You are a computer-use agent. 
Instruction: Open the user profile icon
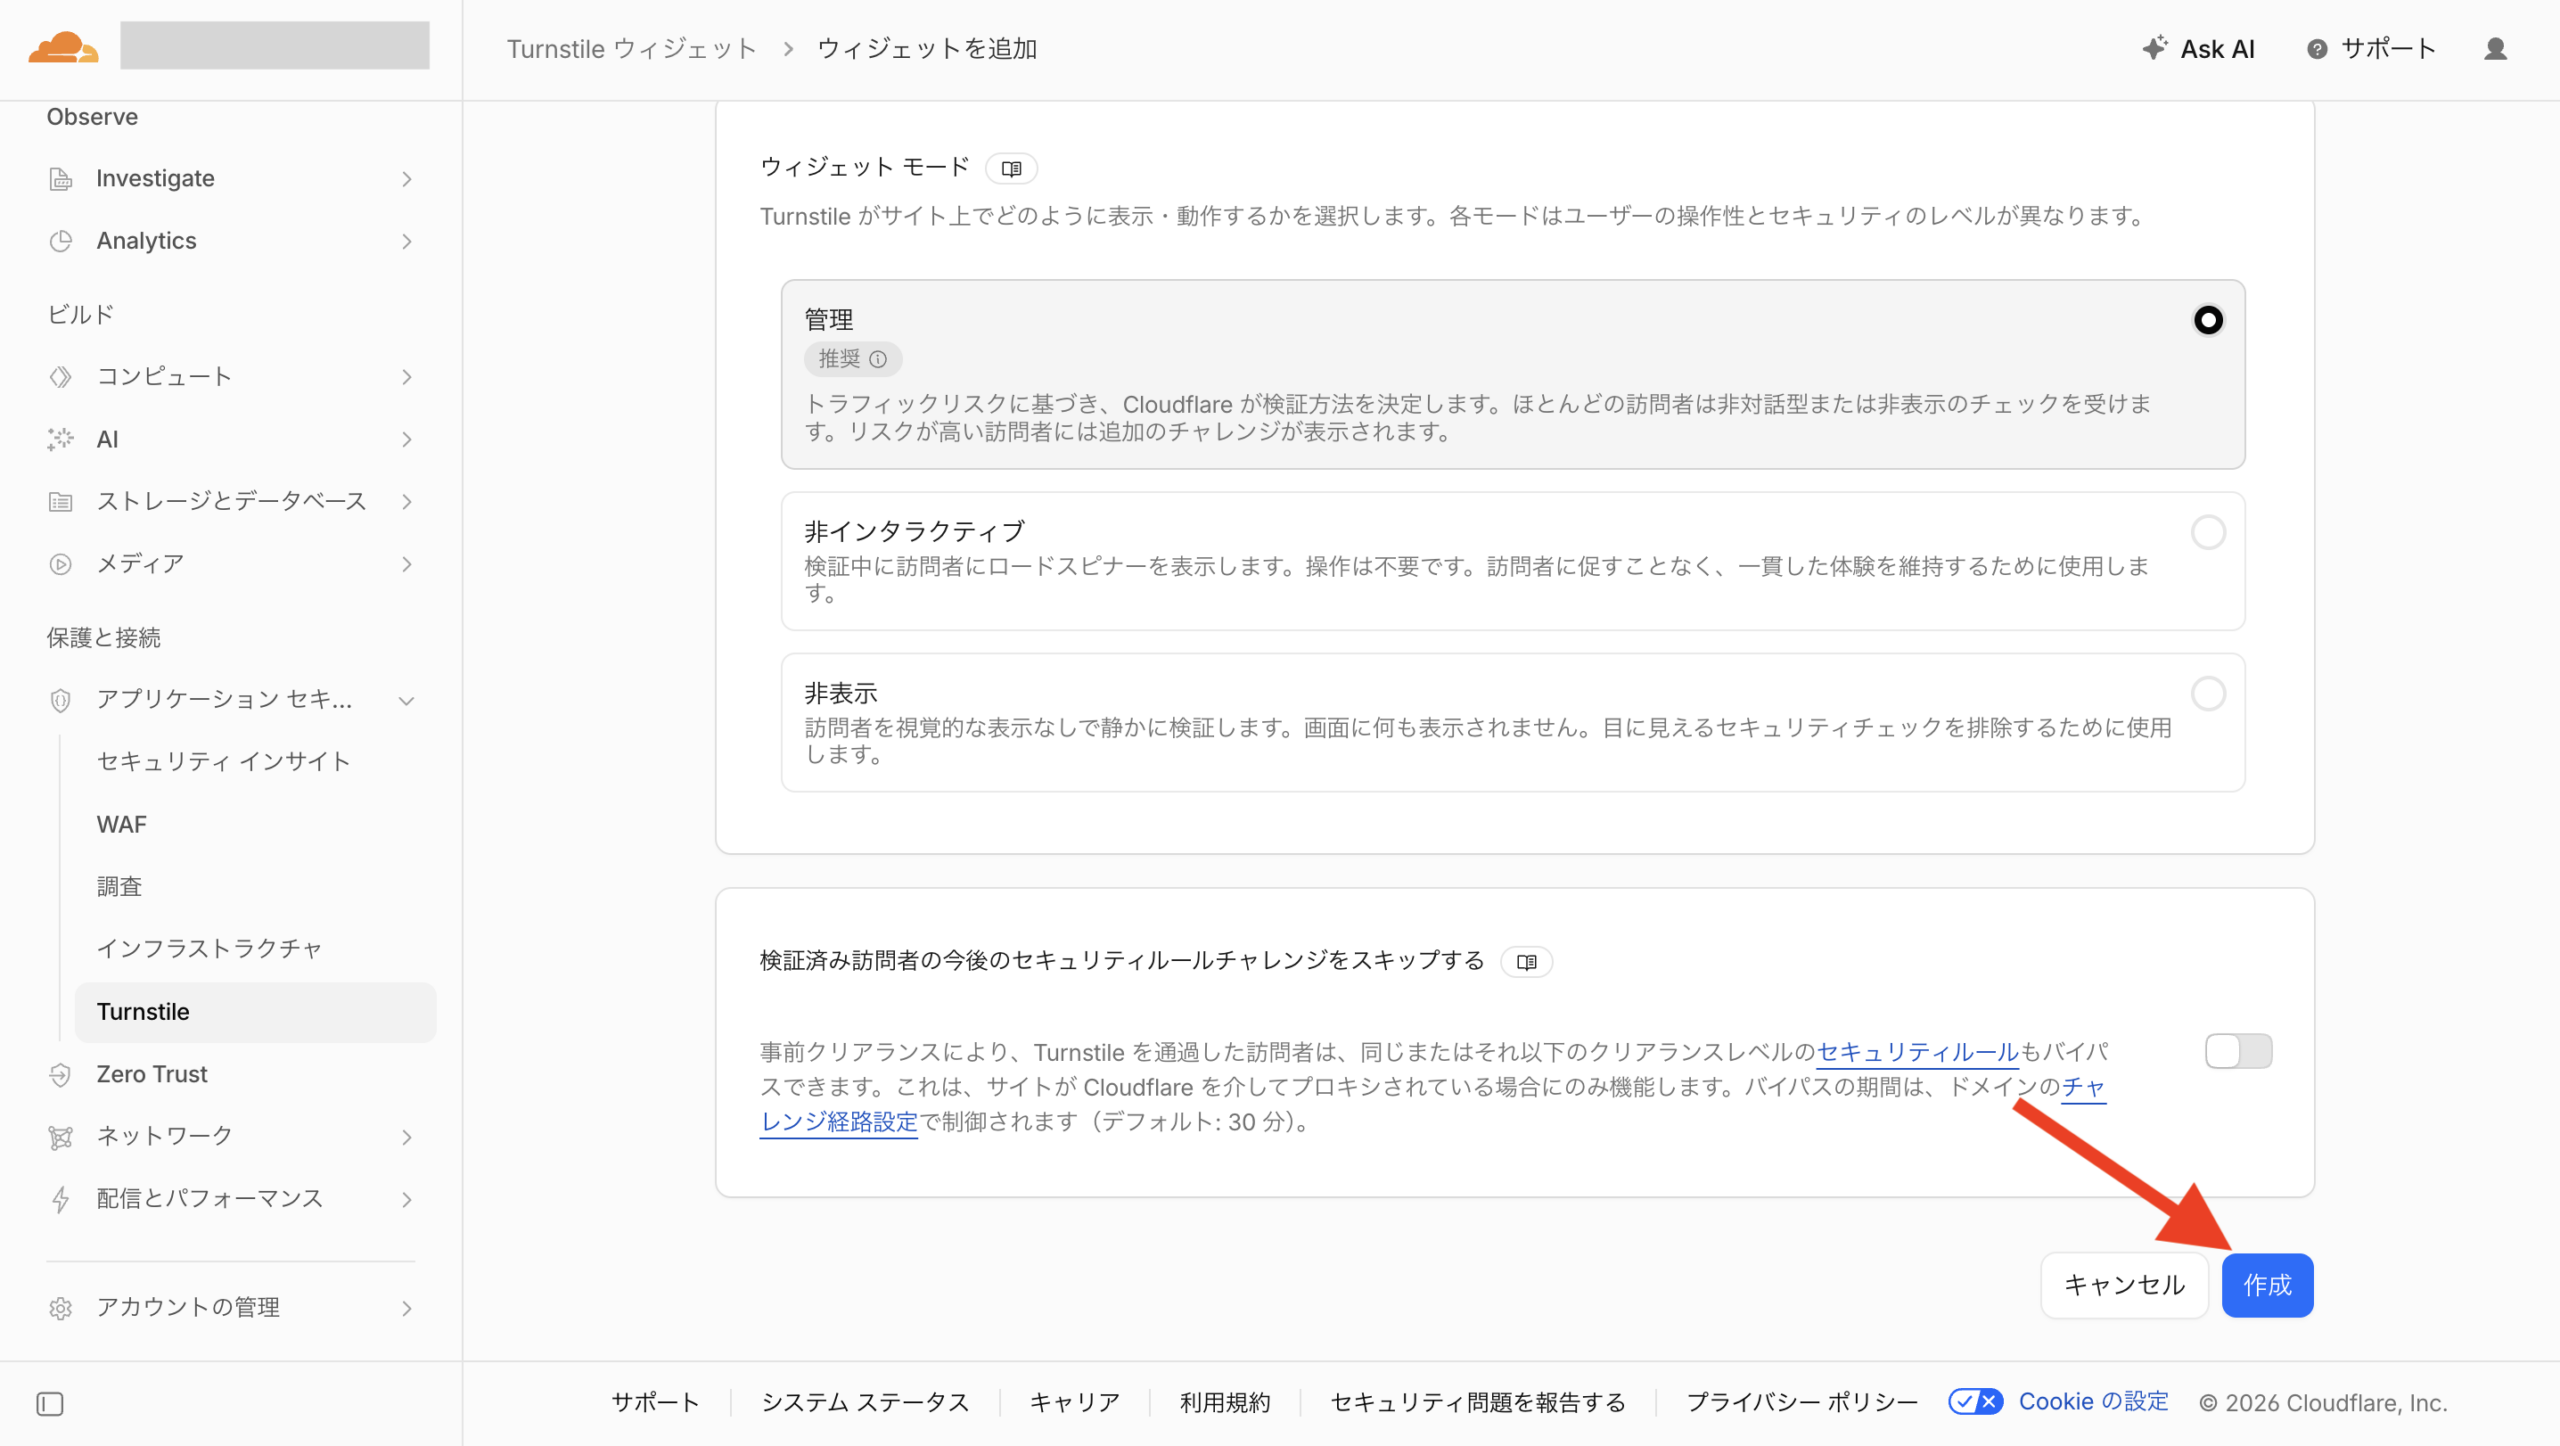(x=2495, y=49)
